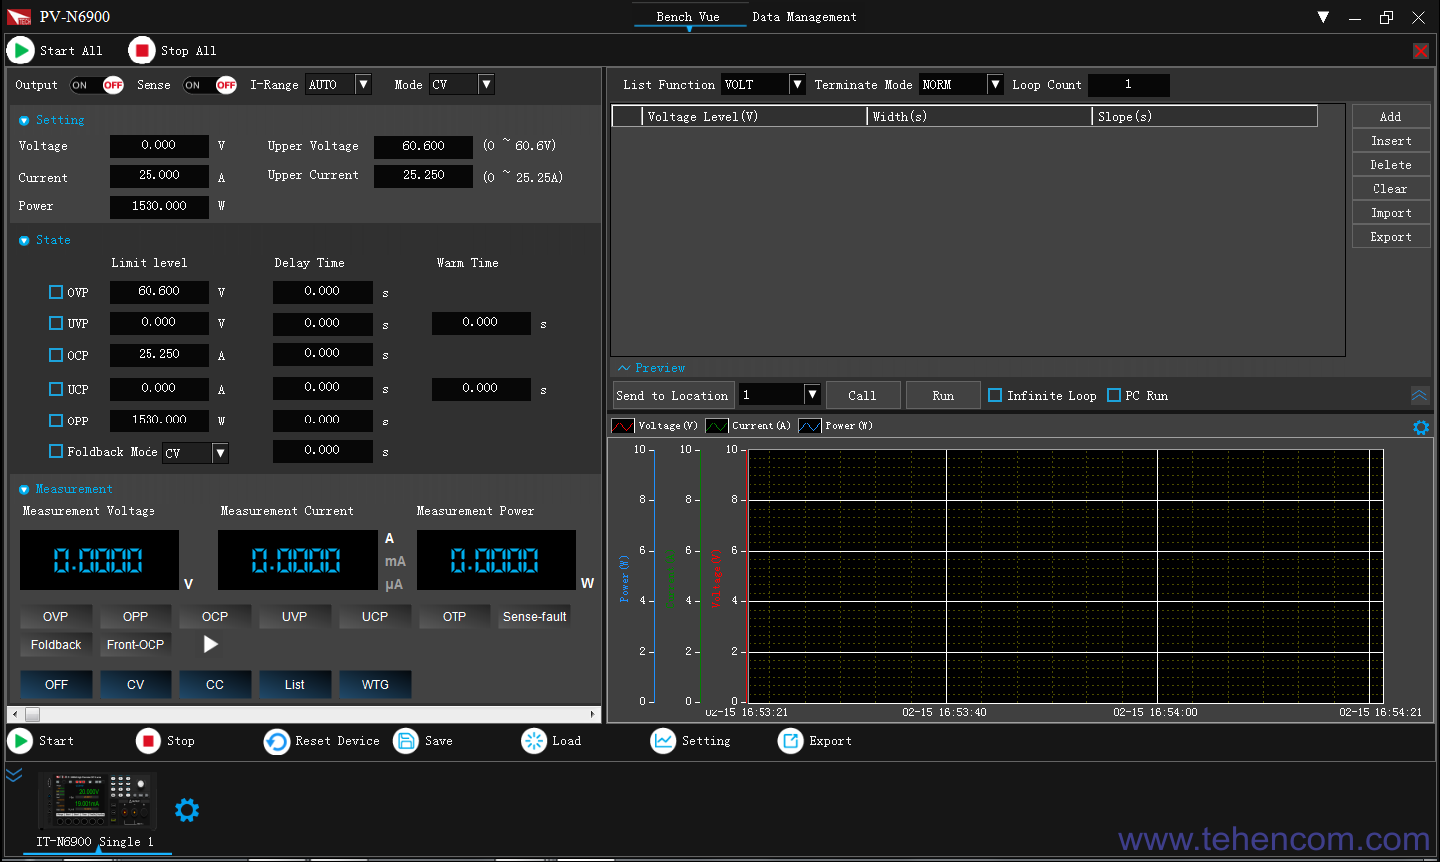Enable the OVP checkbox
The width and height of the screenshot is (1440, 862).
tap(56, 292)
